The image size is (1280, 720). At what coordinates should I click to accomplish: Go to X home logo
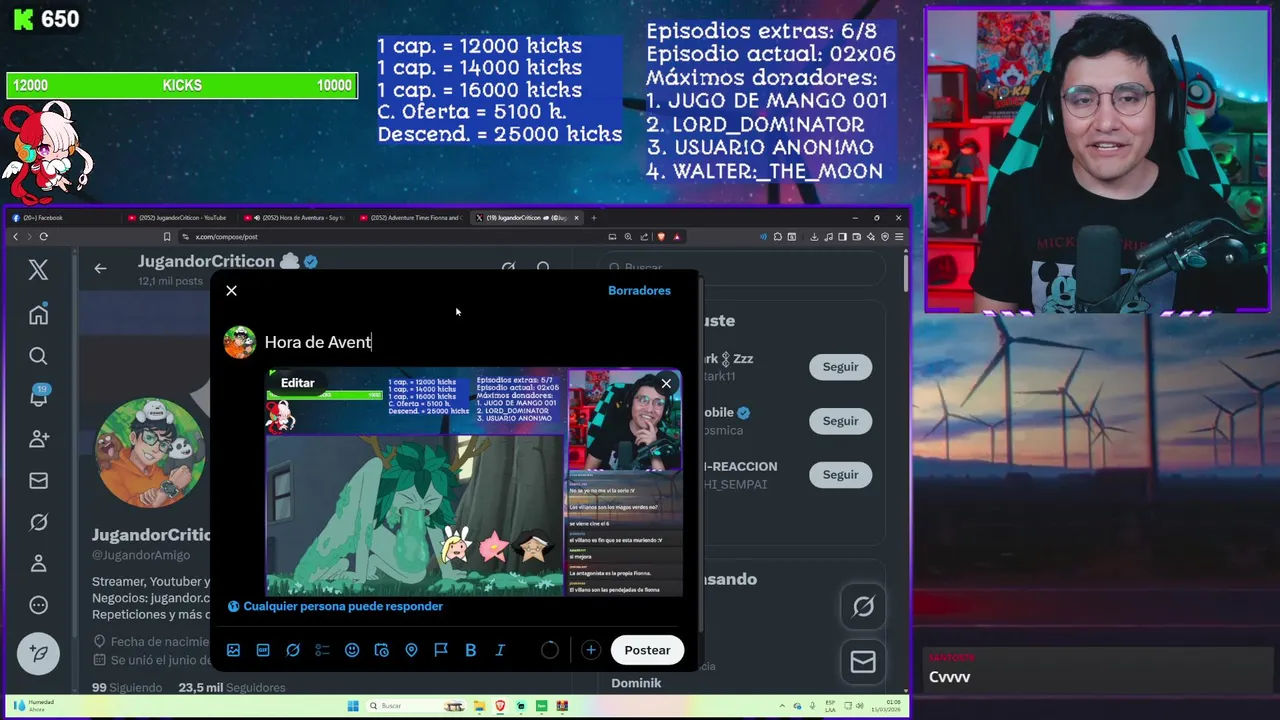click(38, 269)
